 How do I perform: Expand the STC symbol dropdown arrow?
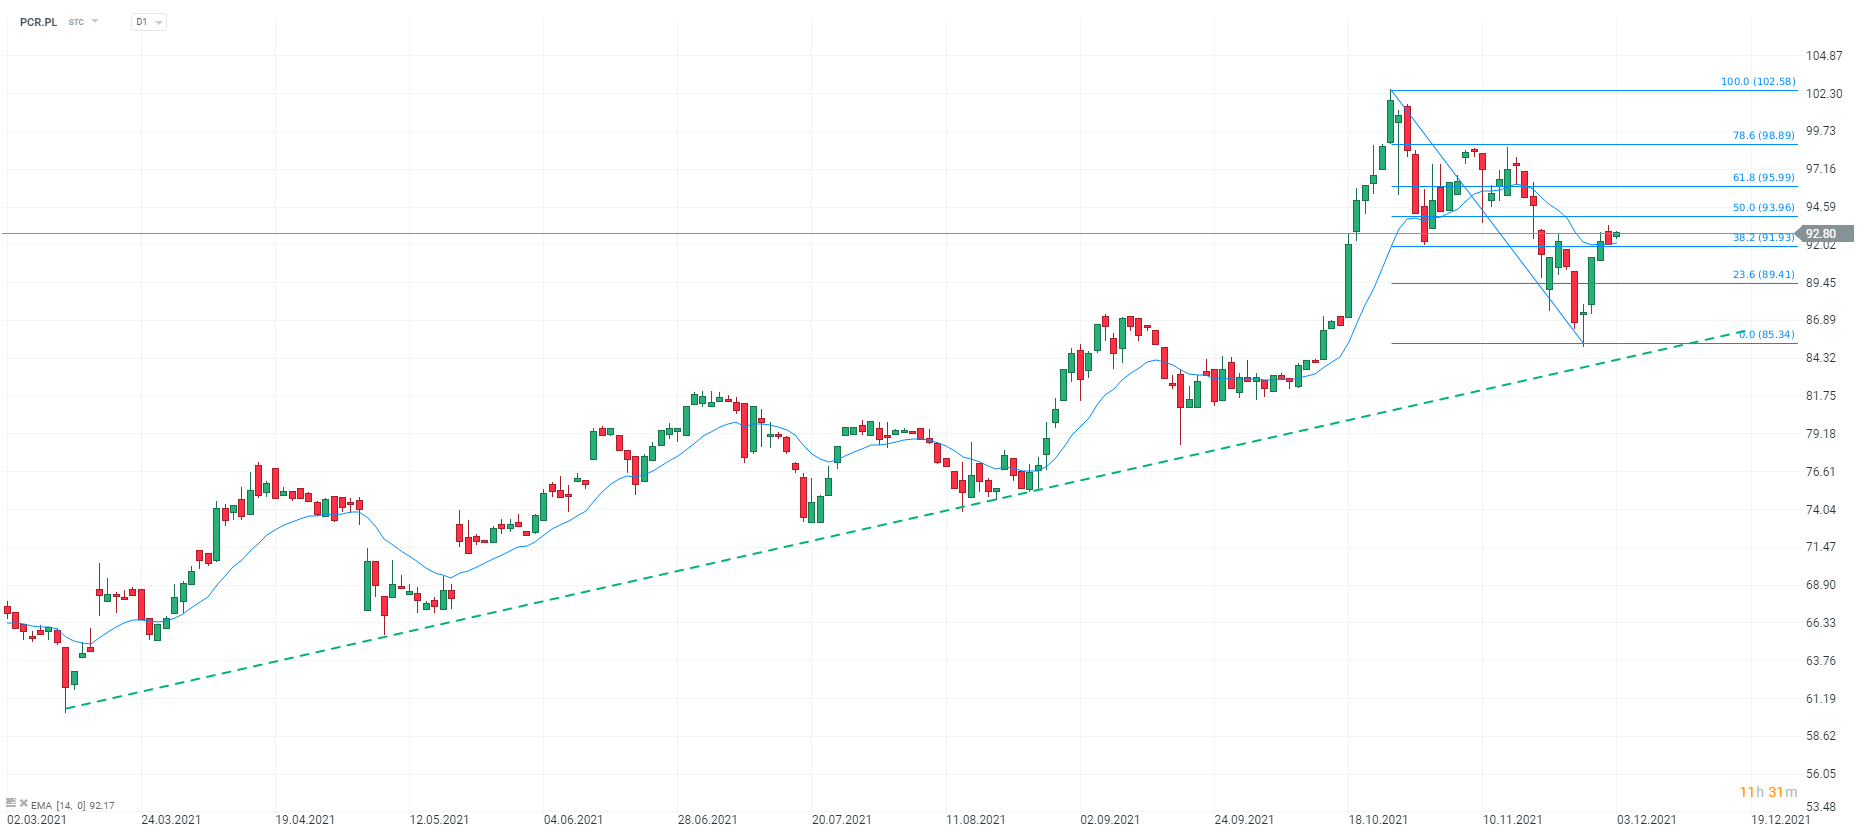pyautogui.click(x=95, y=21)
